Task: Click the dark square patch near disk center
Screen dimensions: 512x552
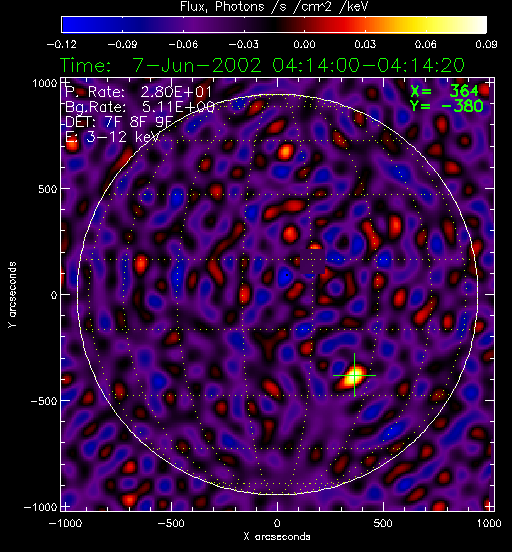Action: pos(312,262)
